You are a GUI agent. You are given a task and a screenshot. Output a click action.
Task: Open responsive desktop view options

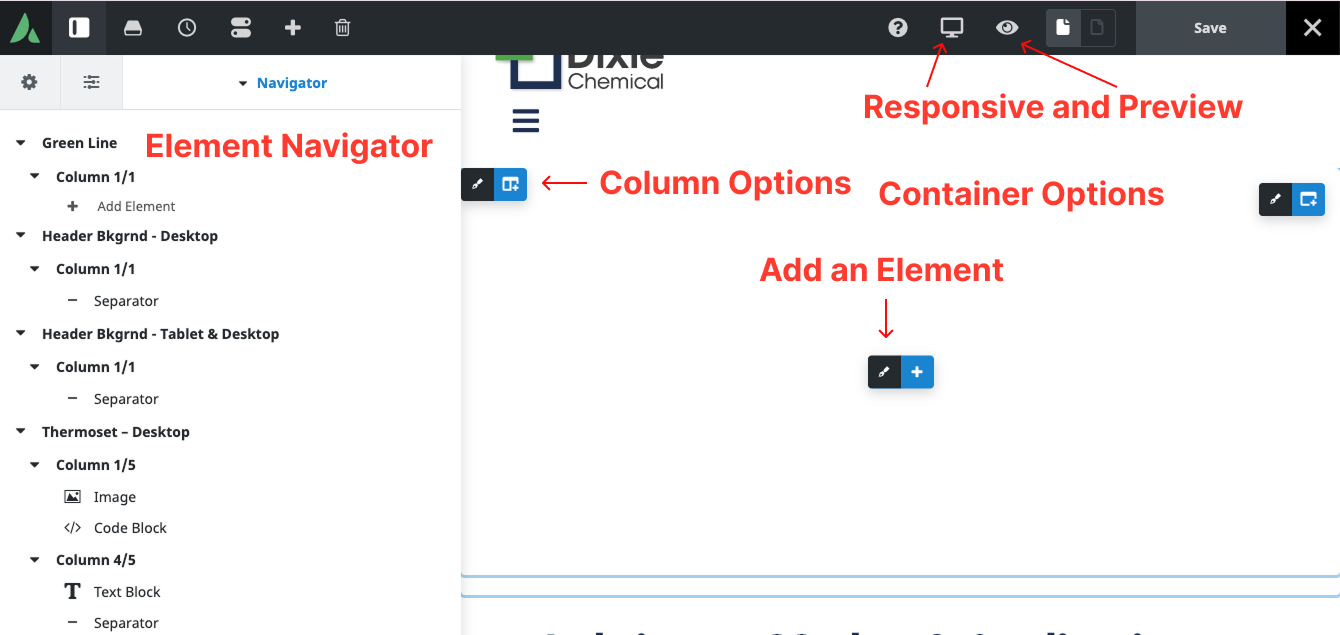(x=951, y=28)
